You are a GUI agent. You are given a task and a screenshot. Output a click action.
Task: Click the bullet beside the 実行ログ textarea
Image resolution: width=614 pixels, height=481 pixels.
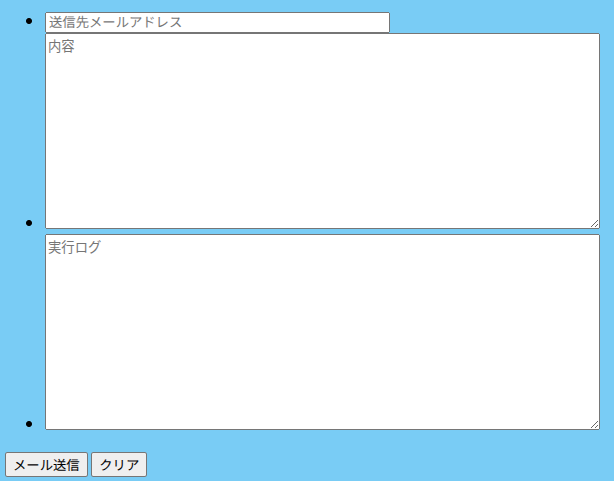point(29,424)
